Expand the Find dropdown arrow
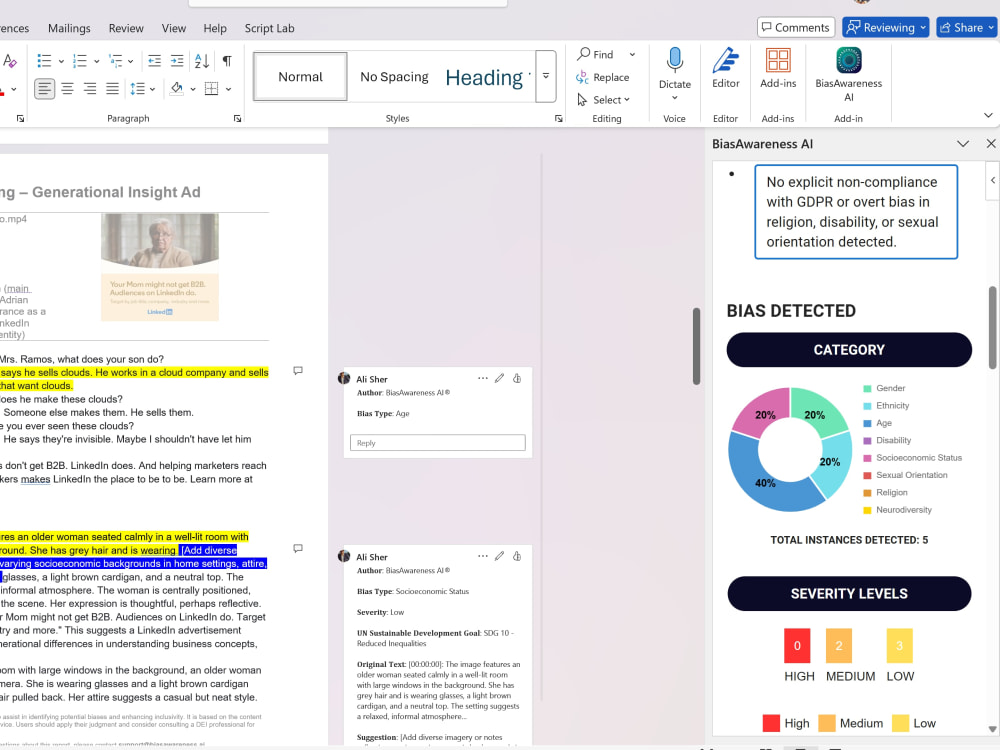Screen dimensions: 1000x750 point(632,55)
